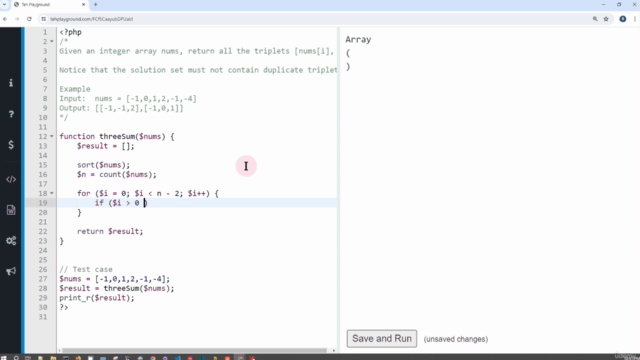Reload the page with refresh icon
Screen dimensions: 640x360
pyautogui.click(x=29, y=19)
